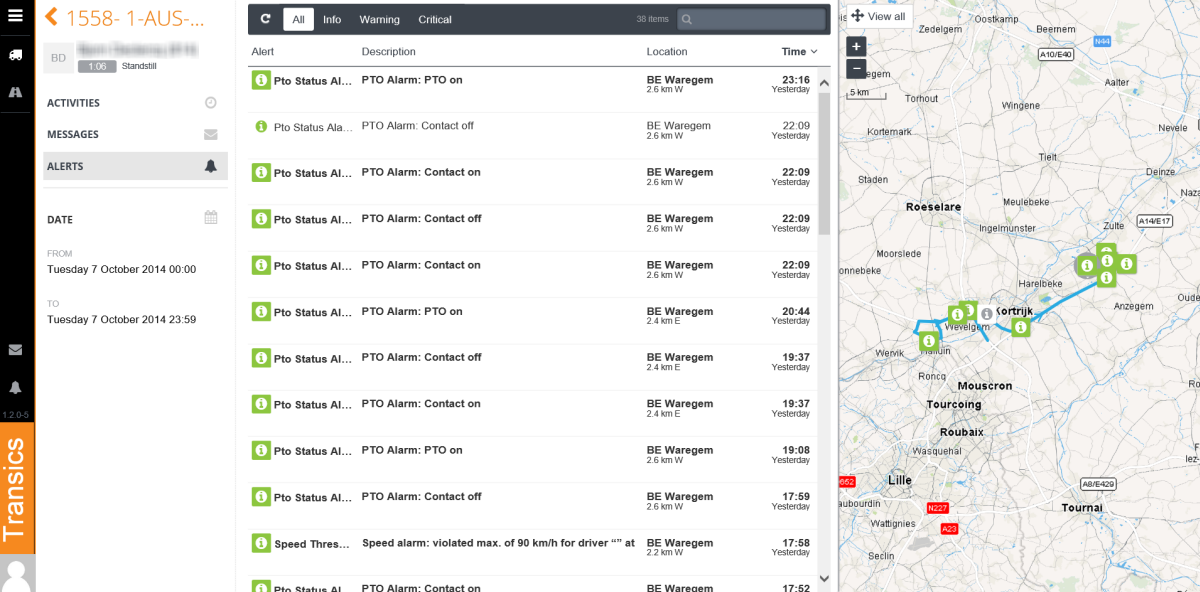Zoom out on the map

(856, 69)
